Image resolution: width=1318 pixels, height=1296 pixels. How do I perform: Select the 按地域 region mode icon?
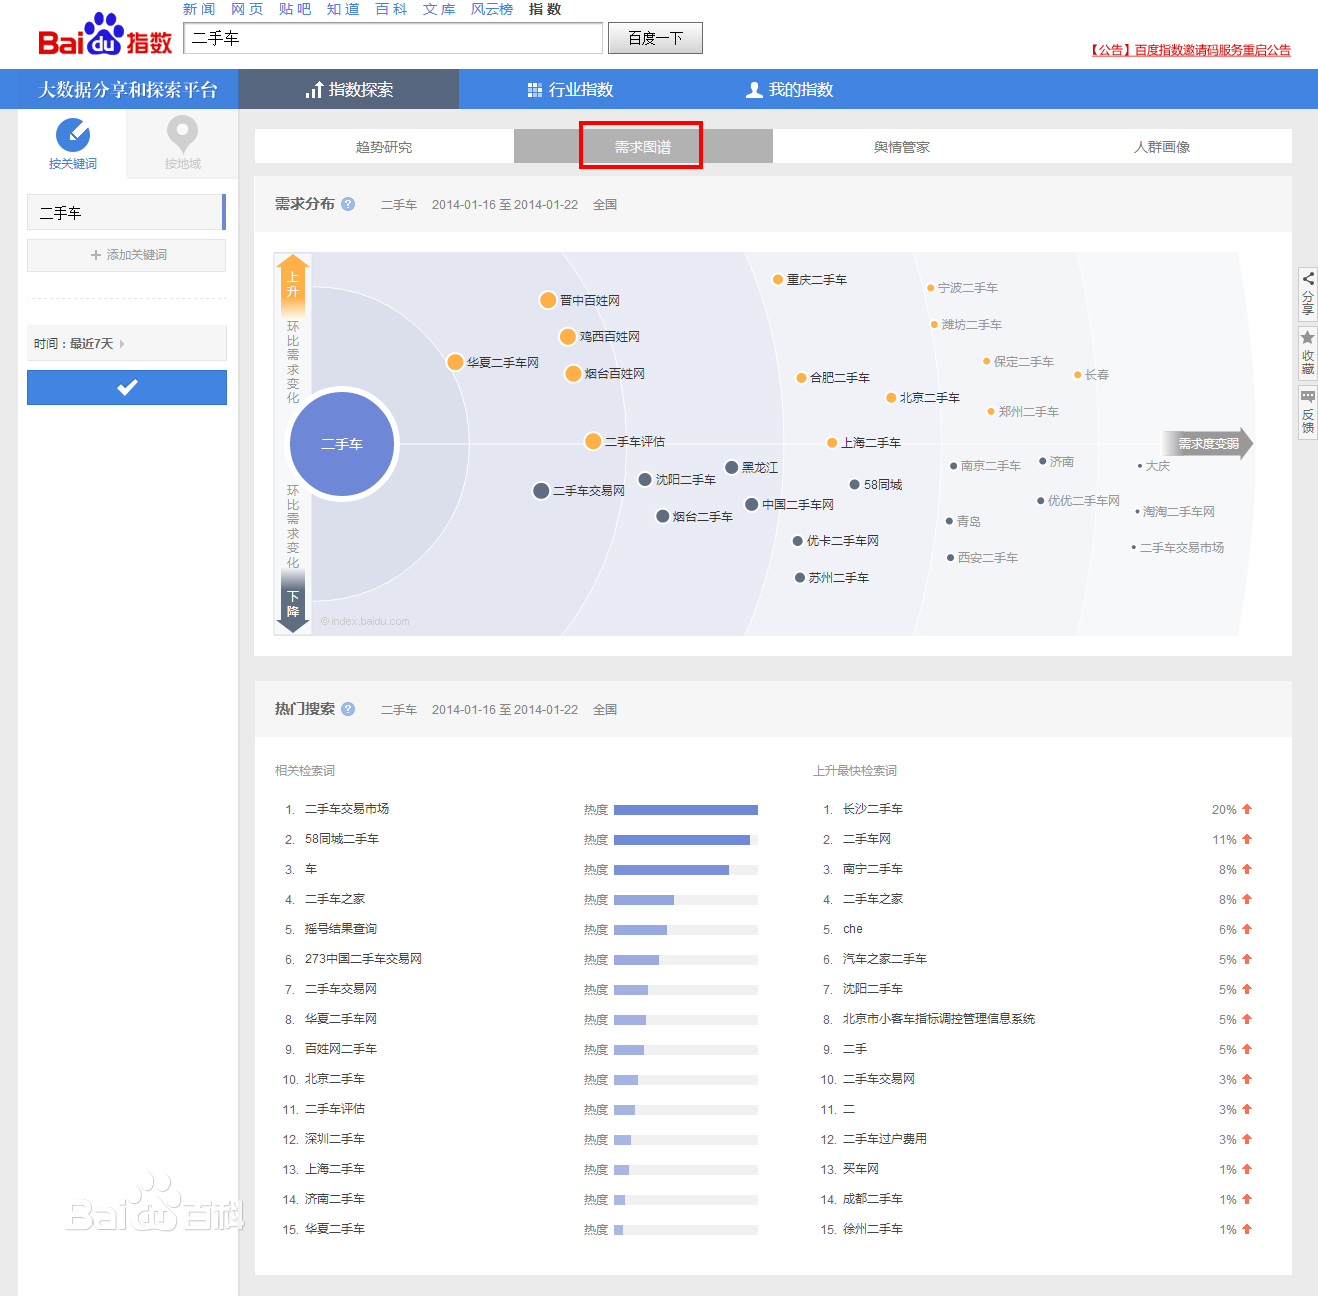click(182, 134)
